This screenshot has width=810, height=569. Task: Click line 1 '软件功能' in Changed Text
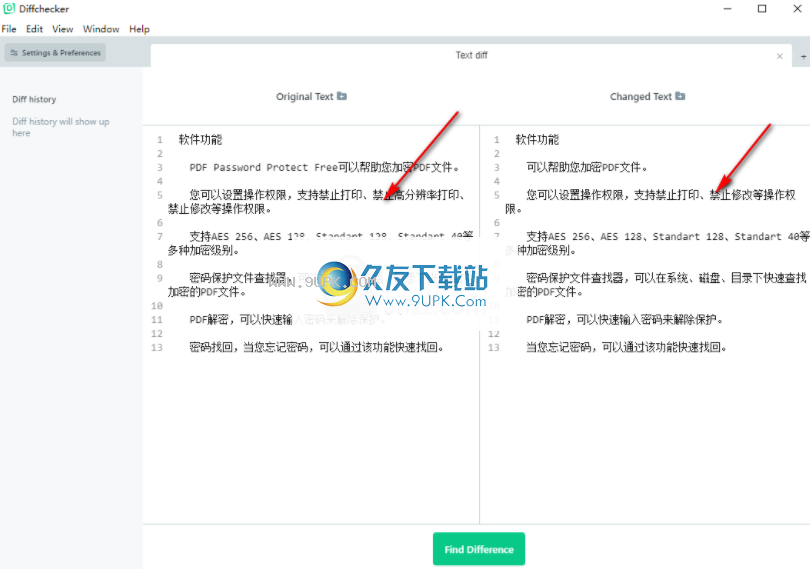537,140
